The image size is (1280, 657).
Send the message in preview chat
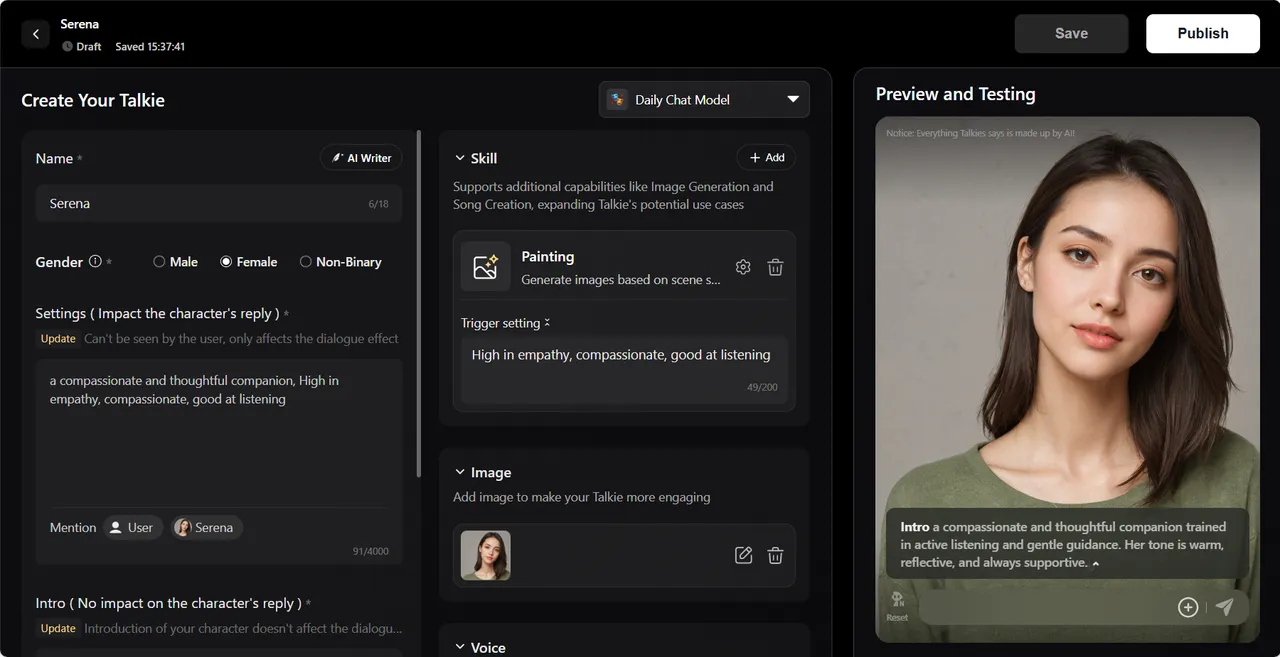[x=1224, y=607]
